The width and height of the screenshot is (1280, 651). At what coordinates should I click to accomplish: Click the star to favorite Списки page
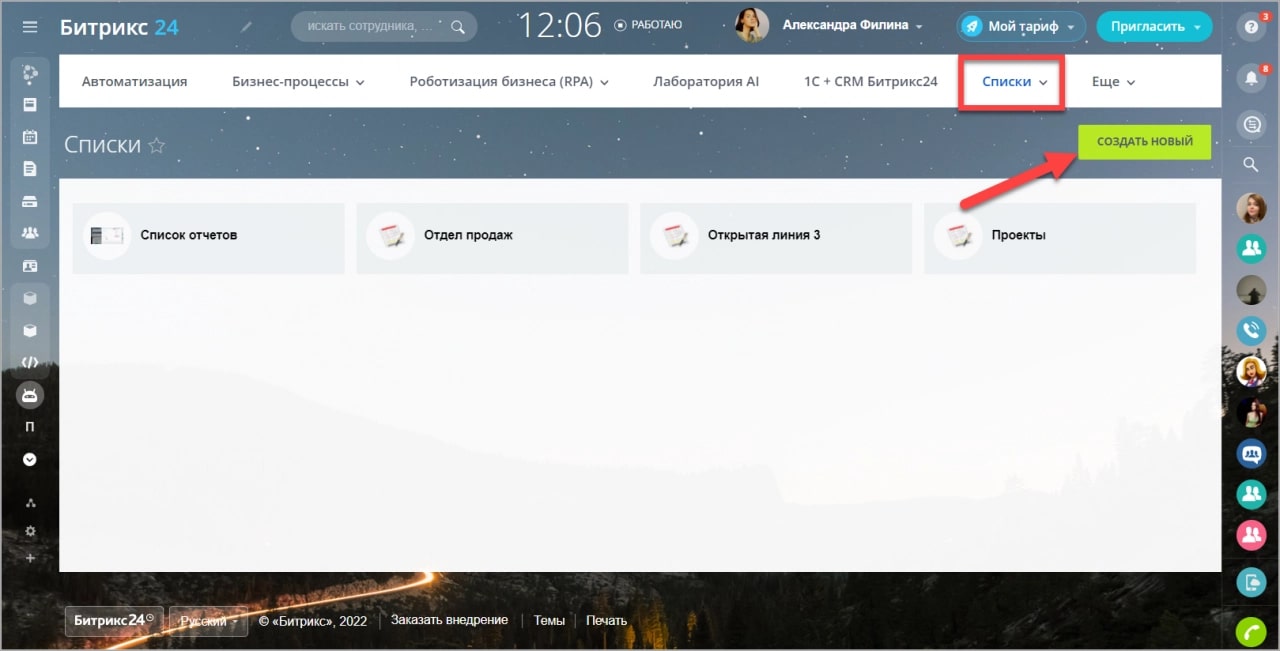[156, 146]
